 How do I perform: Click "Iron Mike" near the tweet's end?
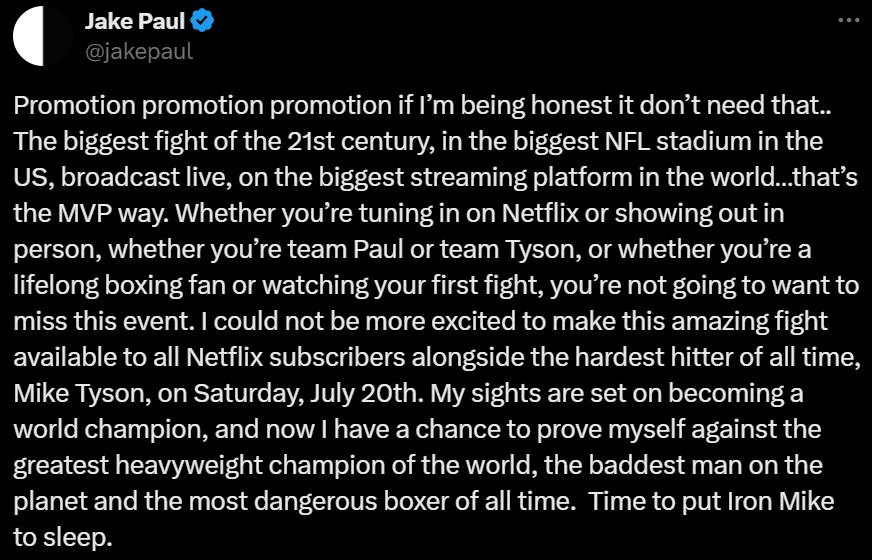(781, 500)
